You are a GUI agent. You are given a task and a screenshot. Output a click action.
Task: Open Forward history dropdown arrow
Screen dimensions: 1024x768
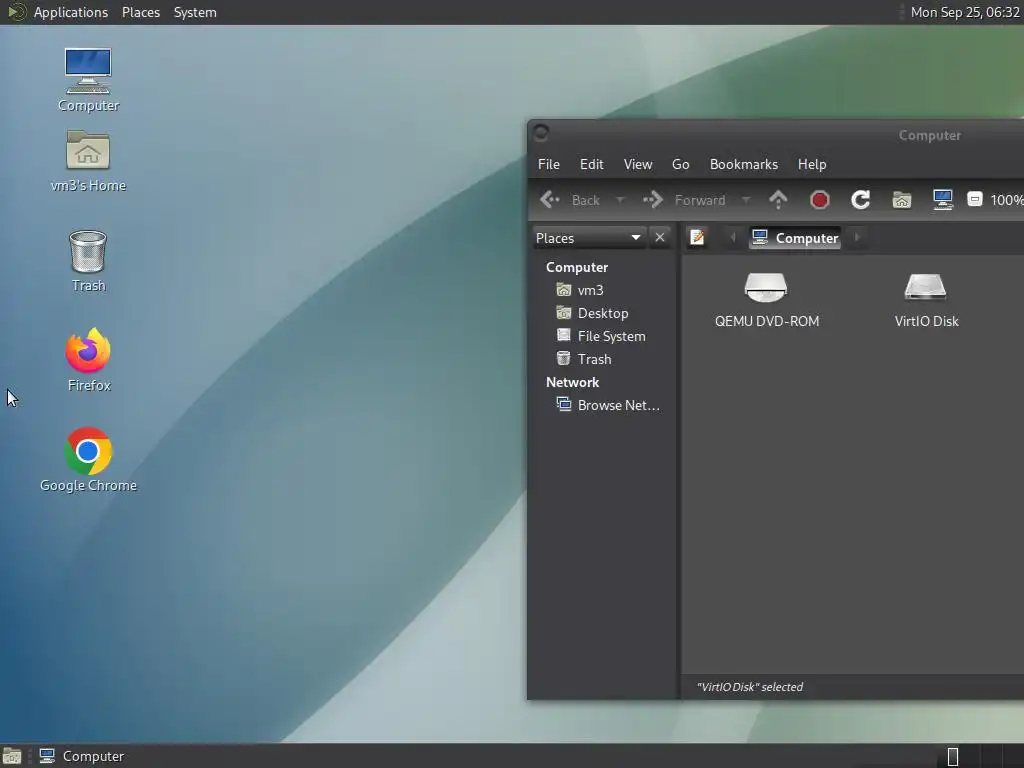point(746,200)
